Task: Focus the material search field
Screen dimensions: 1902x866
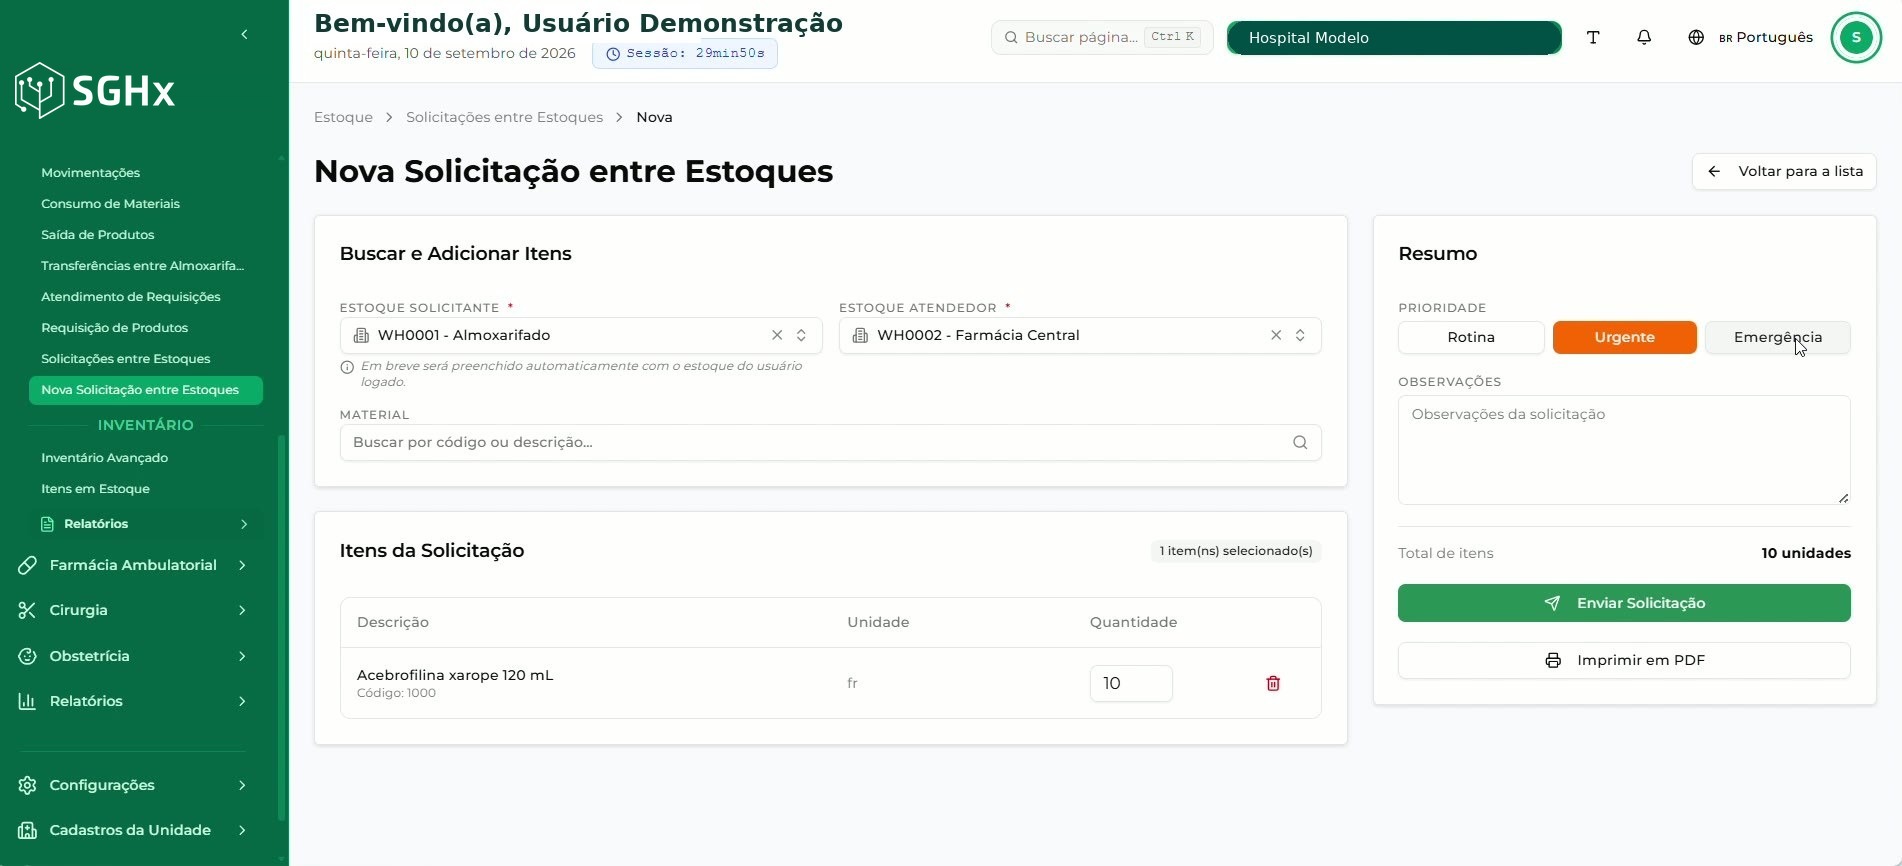Action: (x=830, y=442)
